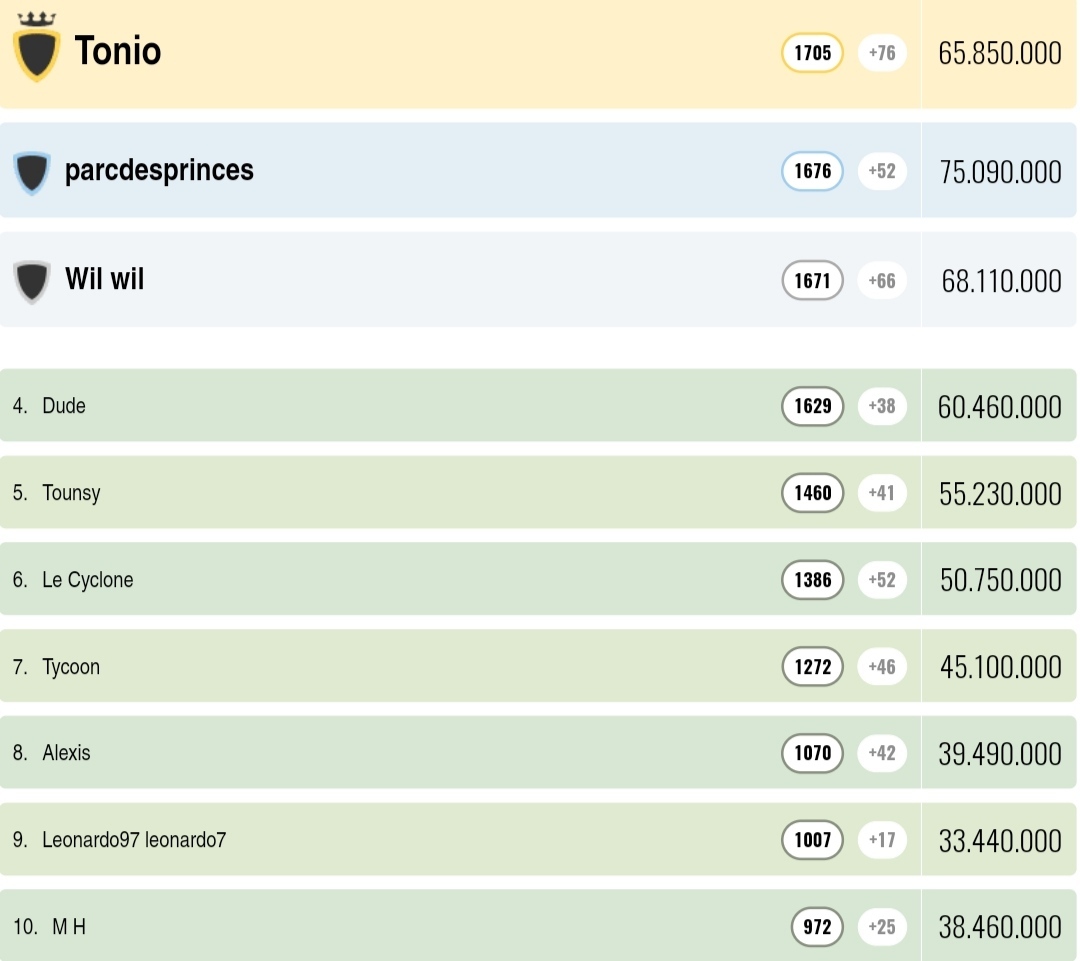This screenshot has width=1080, height=961.
Task: Select Le Cyclone in sixth place
Action: click(x=87, y=580)
